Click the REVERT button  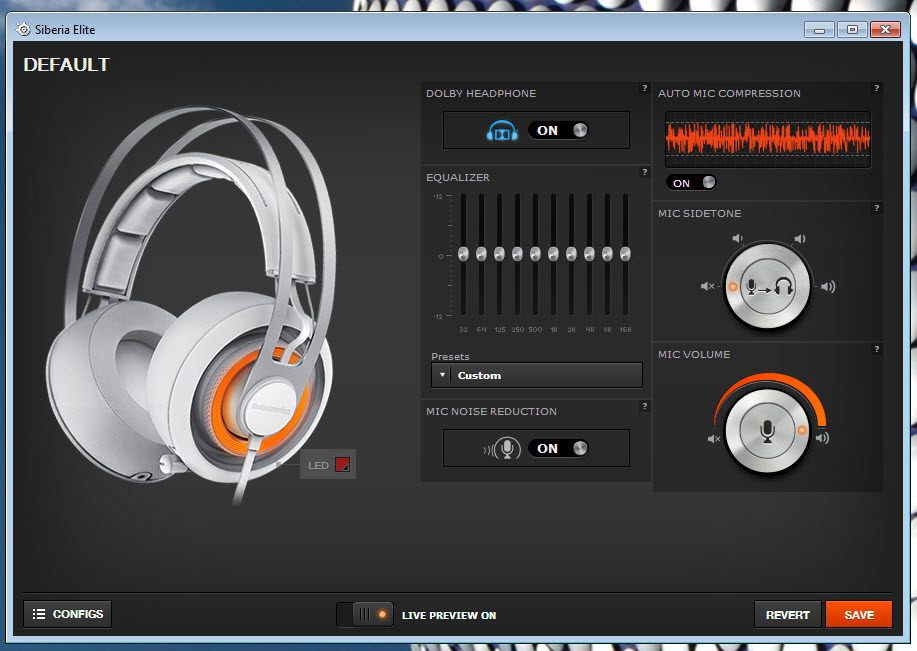click(x=787, y=615)
